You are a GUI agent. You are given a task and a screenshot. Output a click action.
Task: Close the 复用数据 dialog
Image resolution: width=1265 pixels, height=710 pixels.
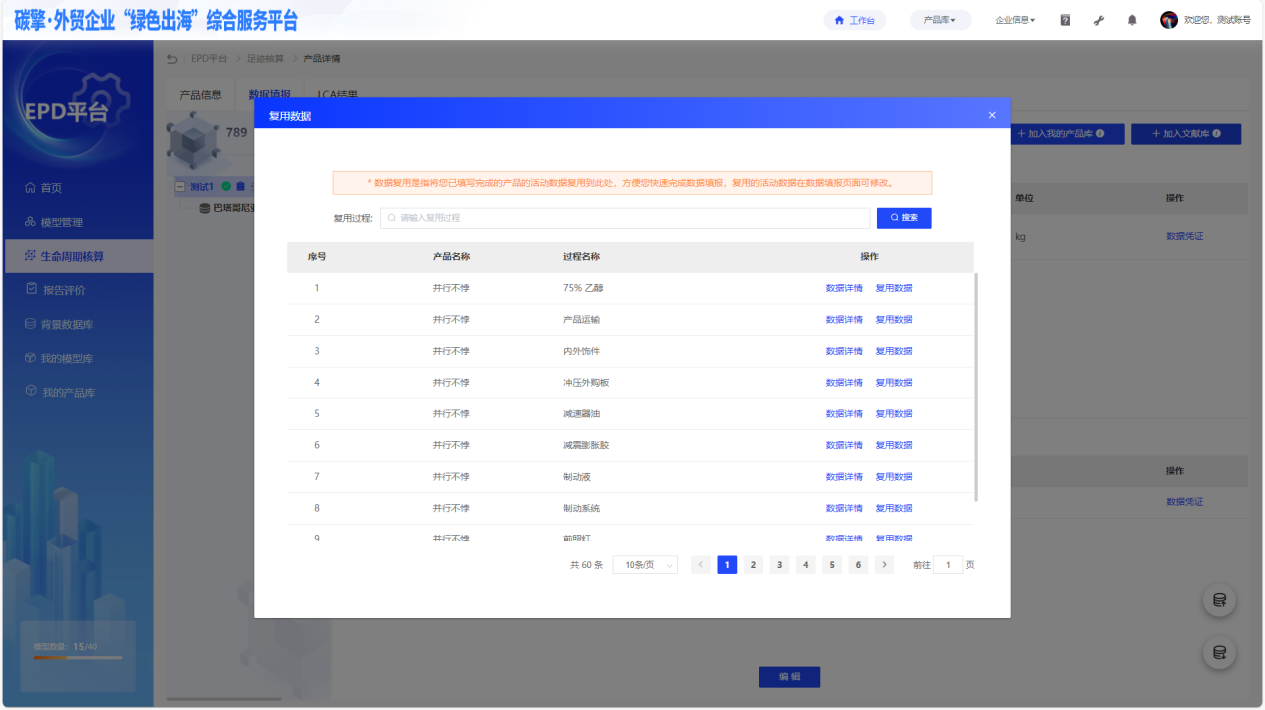[x=992, y=115]
